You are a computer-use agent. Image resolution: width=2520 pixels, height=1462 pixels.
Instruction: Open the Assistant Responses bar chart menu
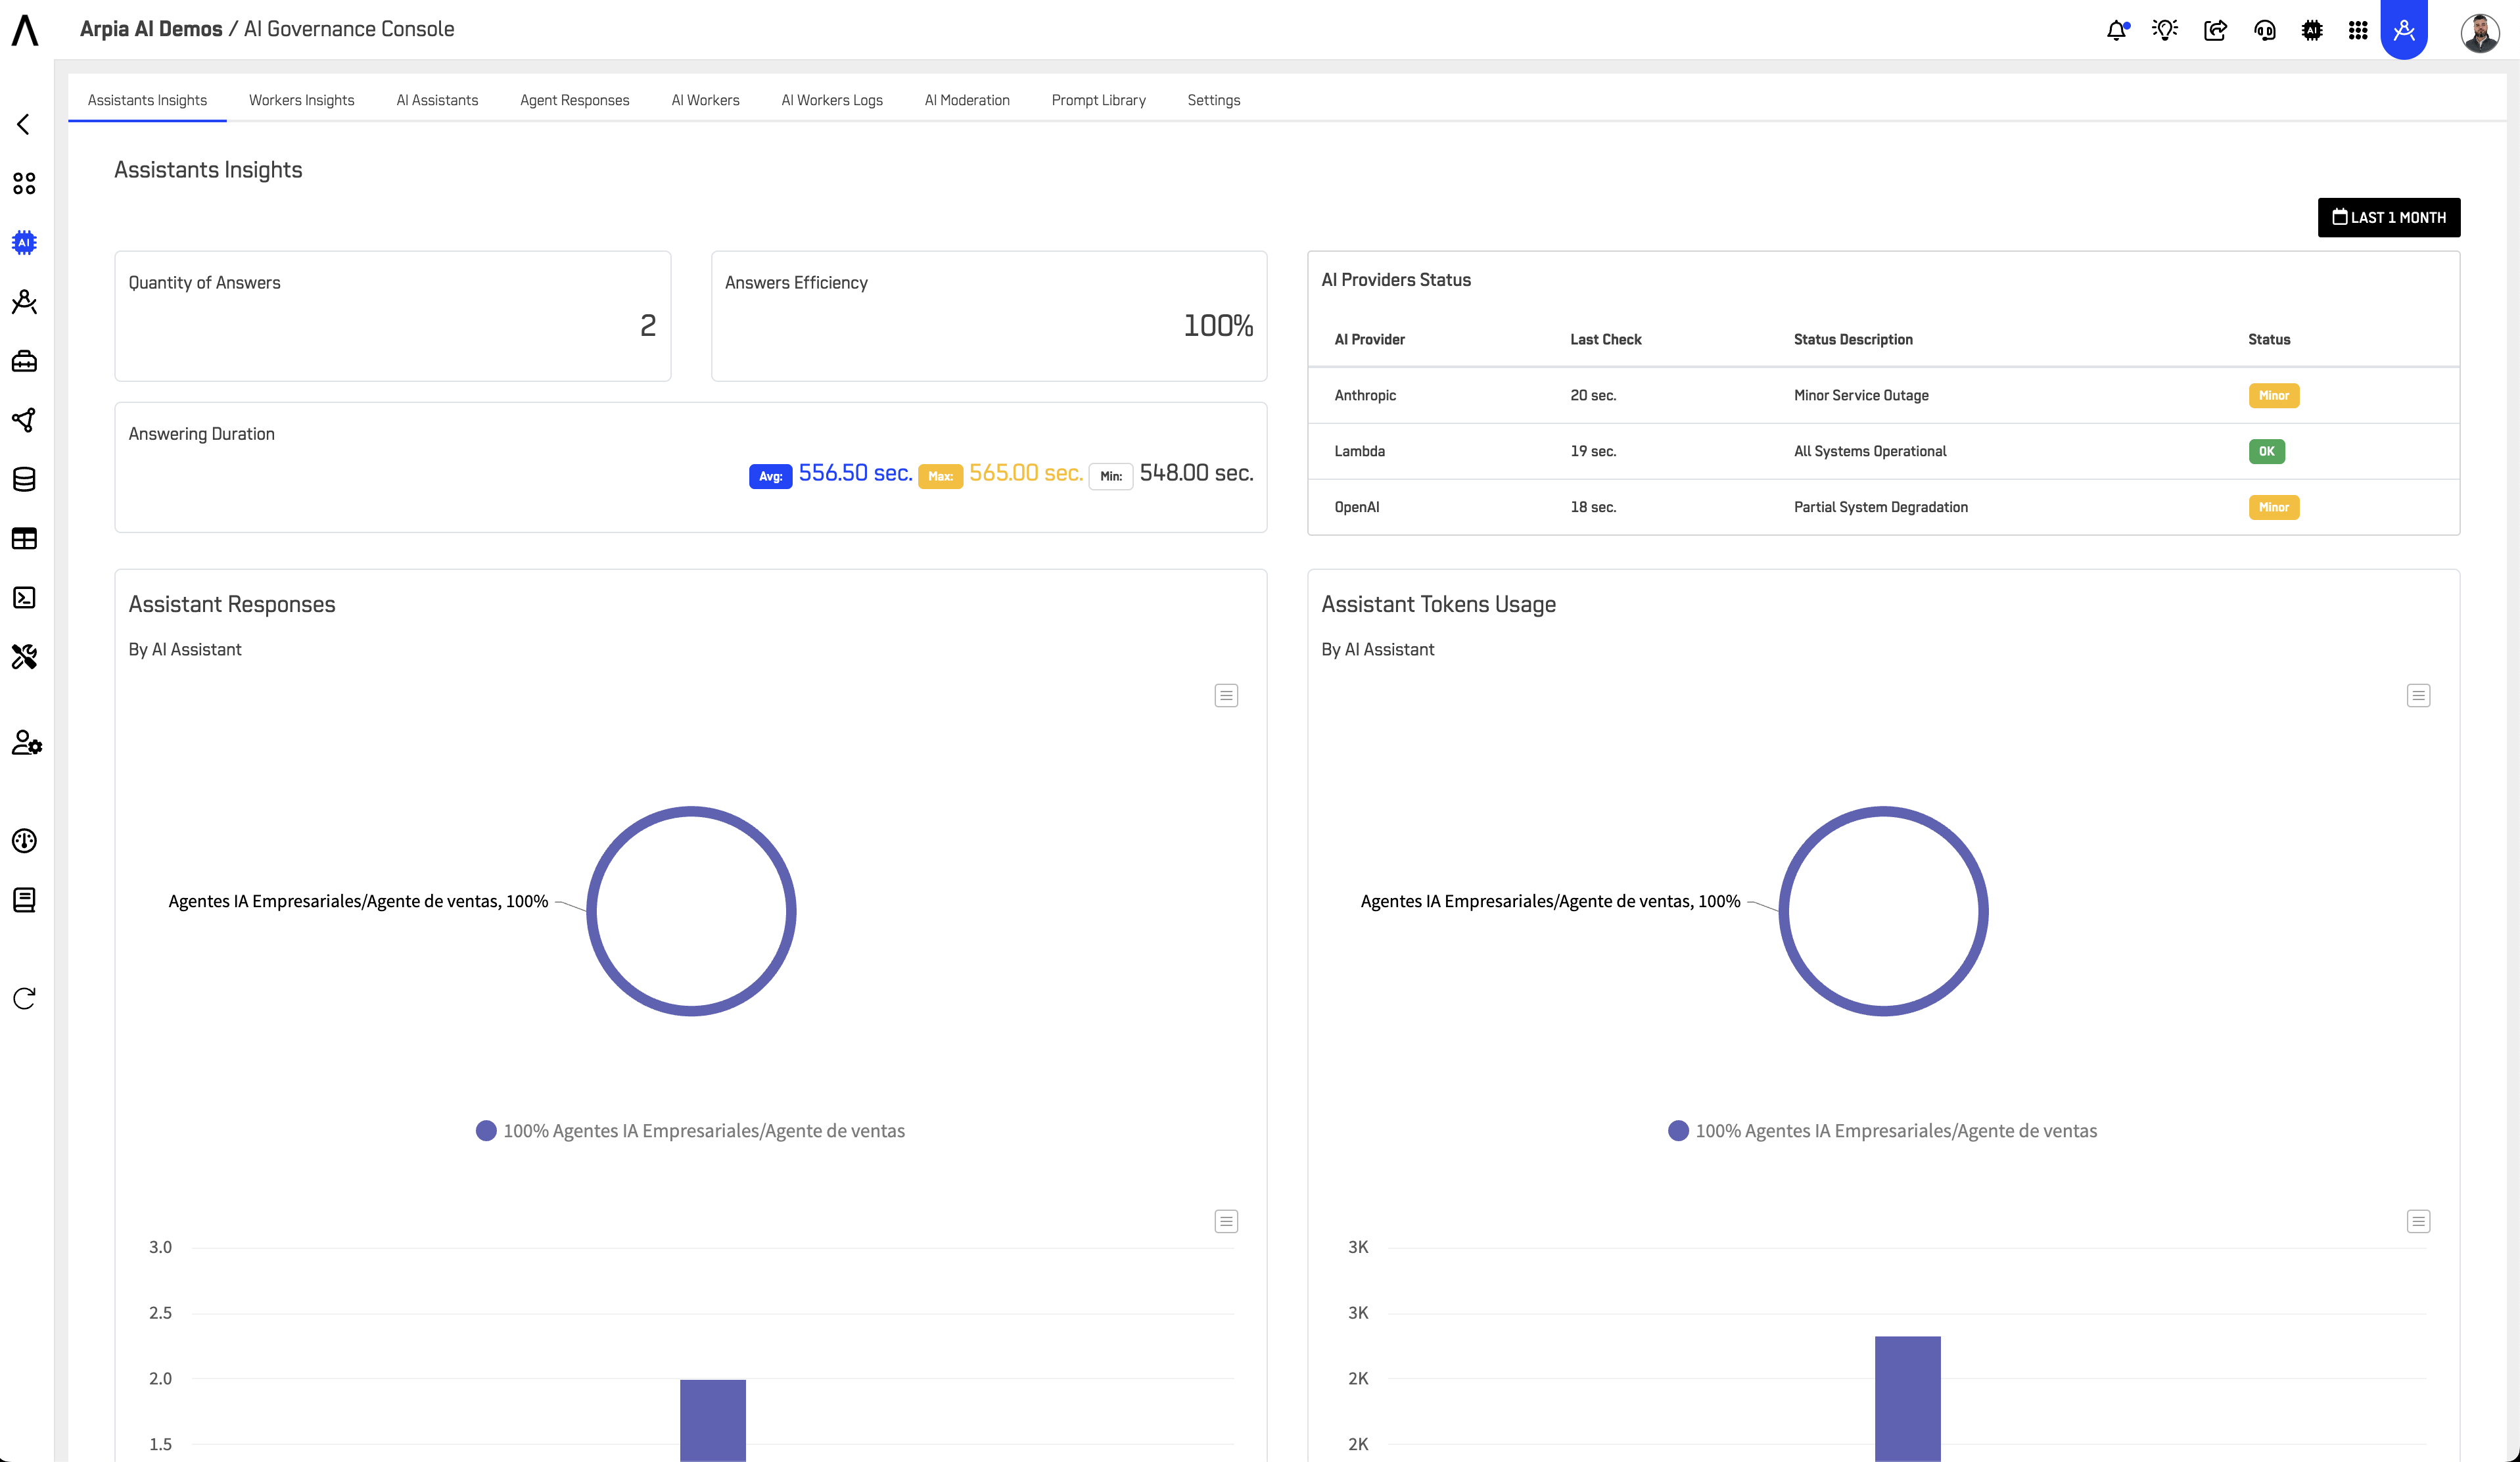pos(1226,1221)
